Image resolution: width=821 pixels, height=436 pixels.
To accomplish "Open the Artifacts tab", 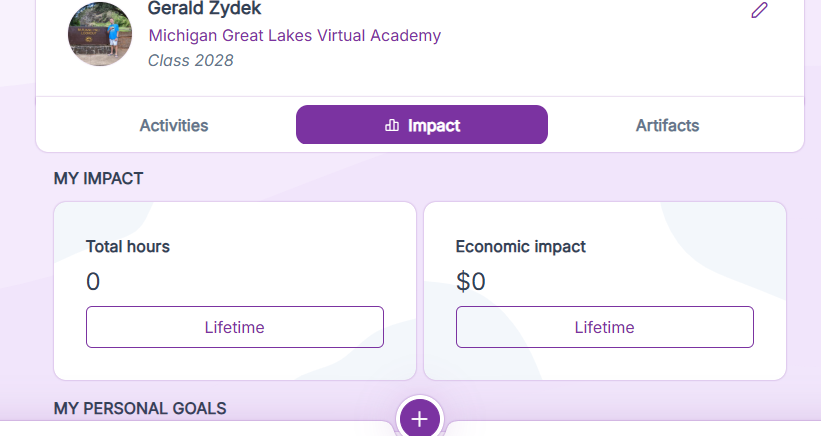I will pos(667,126).
